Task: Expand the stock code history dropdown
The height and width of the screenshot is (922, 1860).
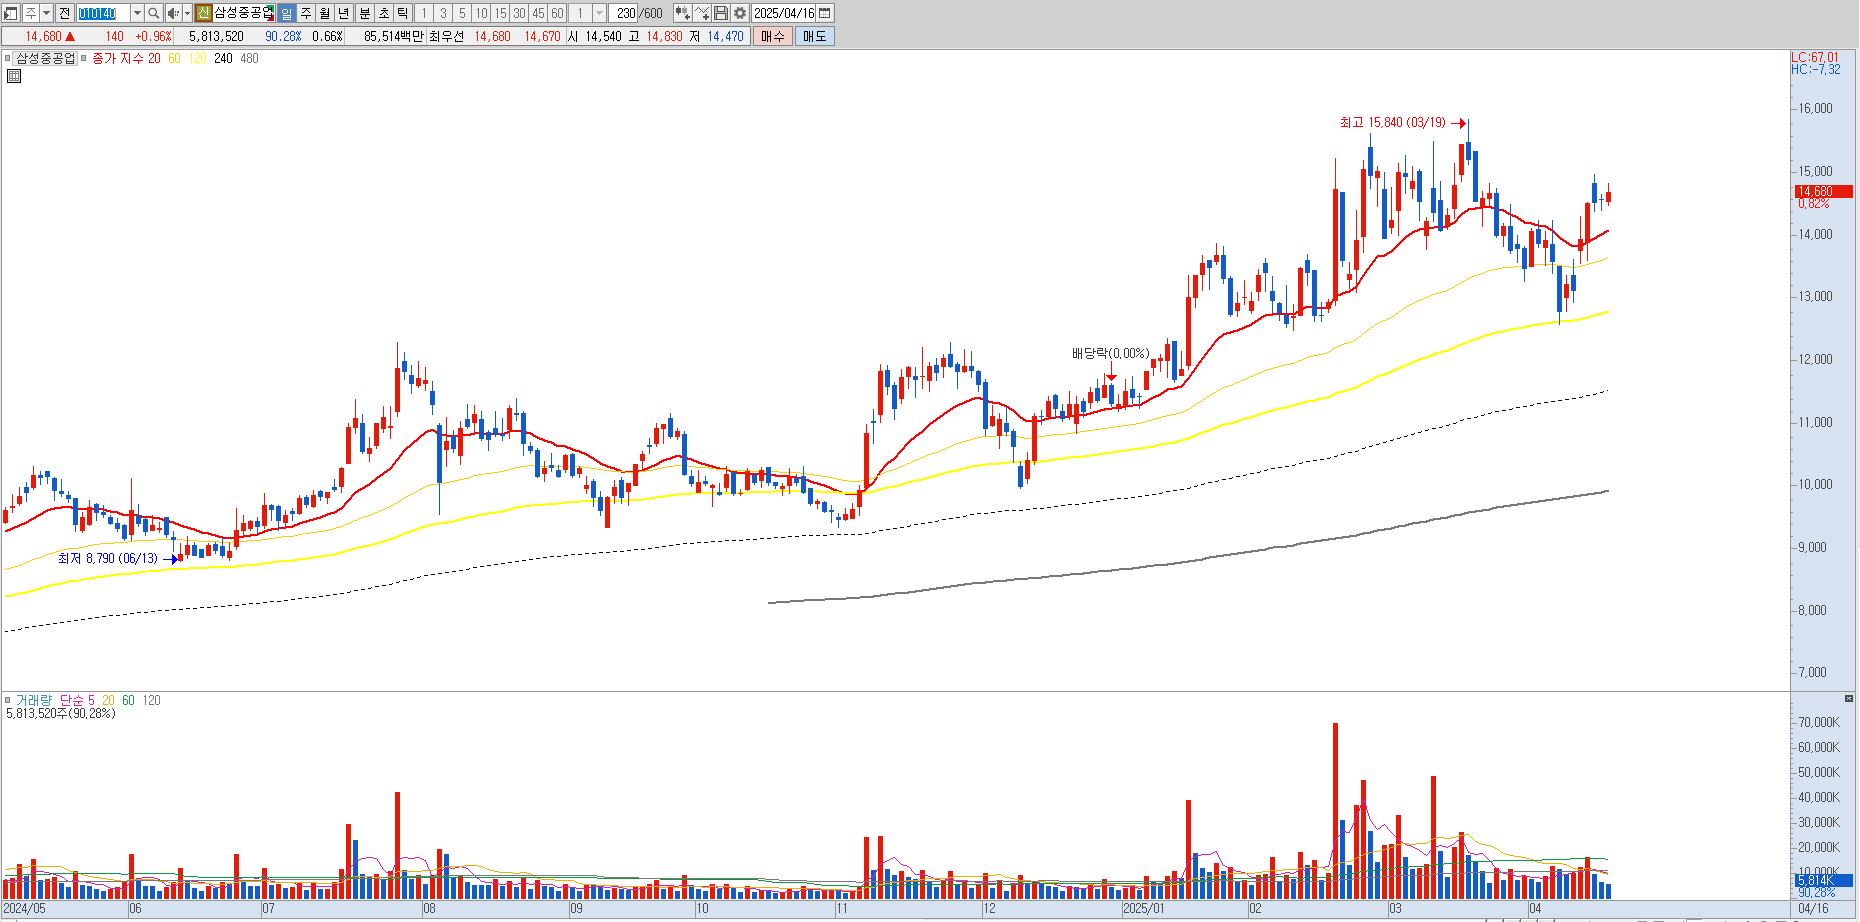Action: (x=137, y=13)
